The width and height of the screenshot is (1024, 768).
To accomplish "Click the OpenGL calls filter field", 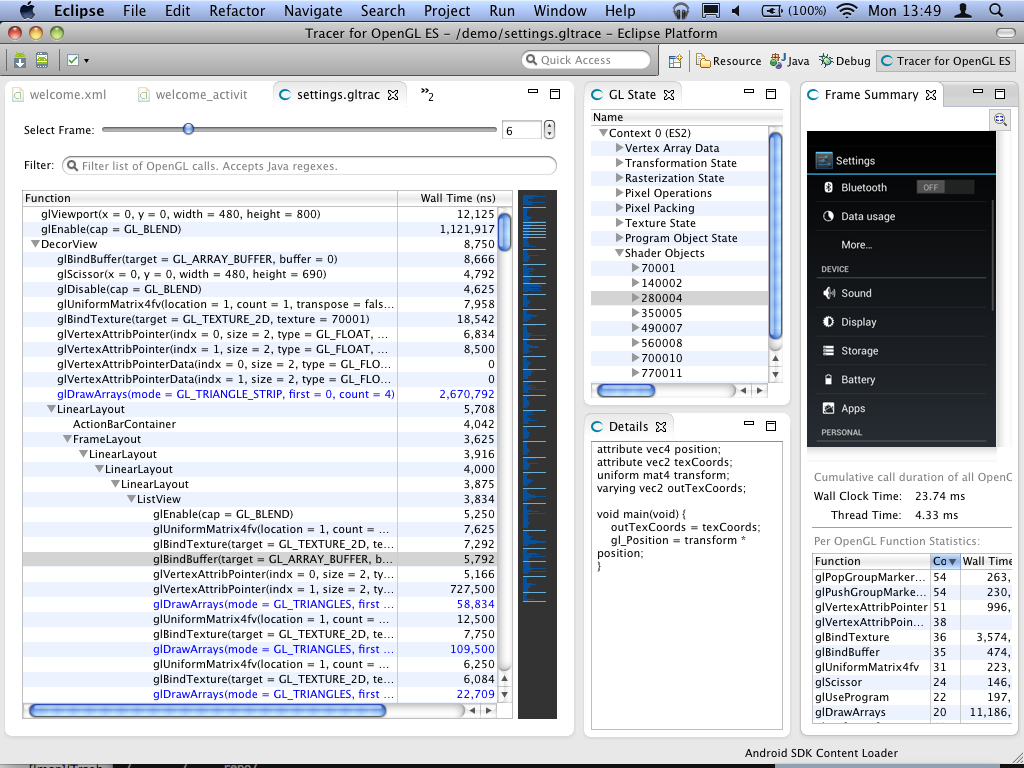I will 310,166.
